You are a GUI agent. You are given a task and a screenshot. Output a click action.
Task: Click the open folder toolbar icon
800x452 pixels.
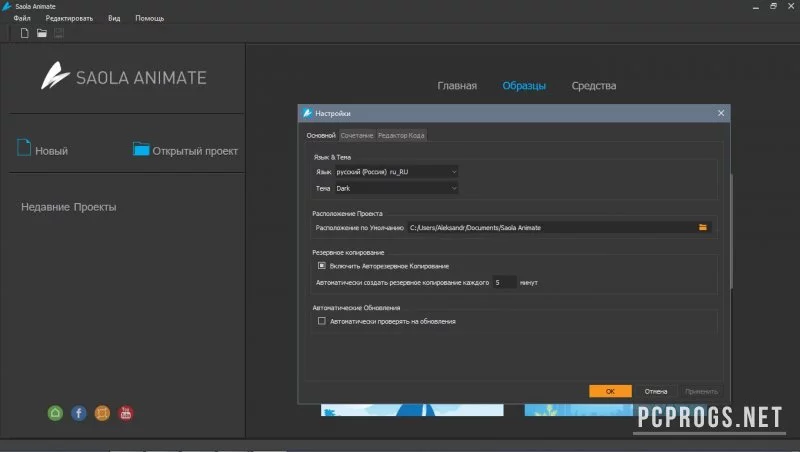pos(42,33)
